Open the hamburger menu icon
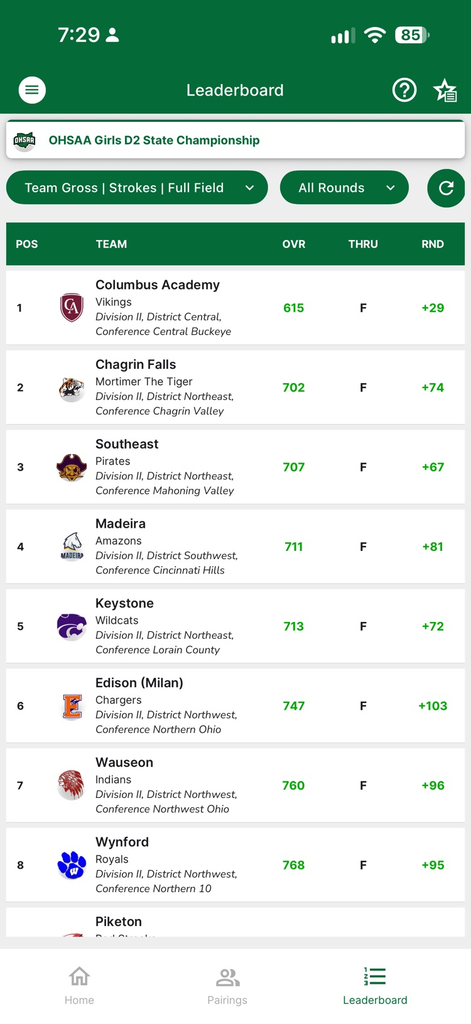 (32, 90)
